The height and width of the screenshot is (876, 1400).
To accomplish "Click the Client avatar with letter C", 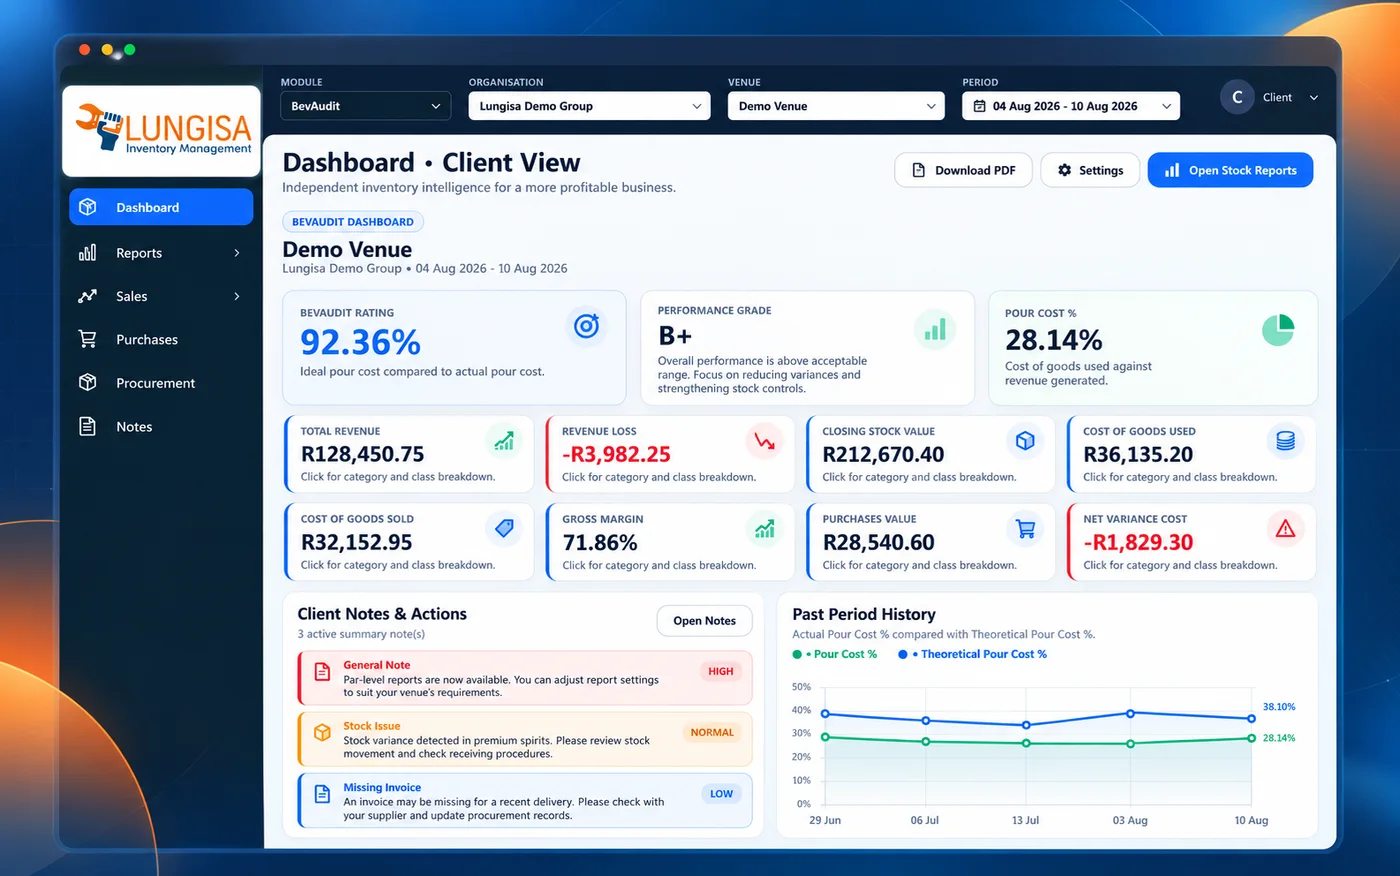I will tap(1237, 97).
